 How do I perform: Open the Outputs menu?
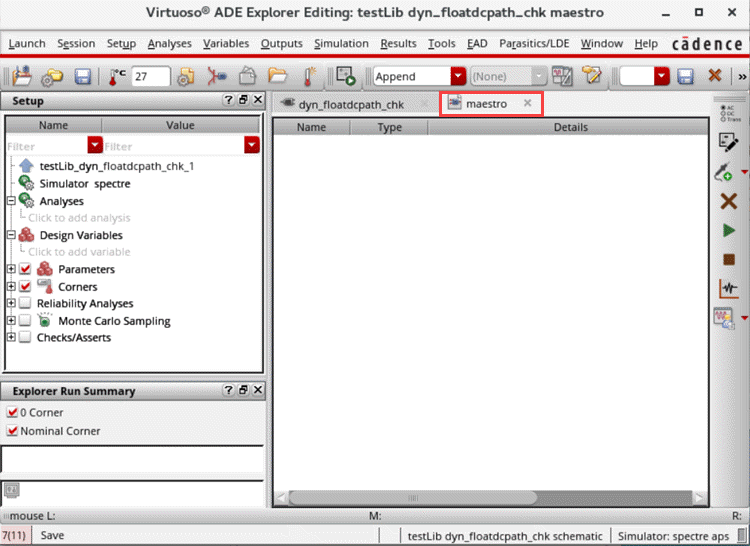click(x=281, y=44)
